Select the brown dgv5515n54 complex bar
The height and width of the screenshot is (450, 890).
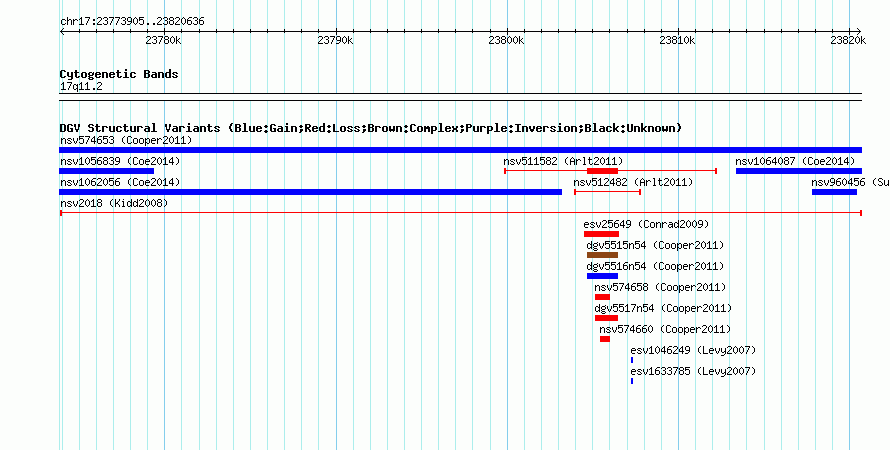coord(602,255)
